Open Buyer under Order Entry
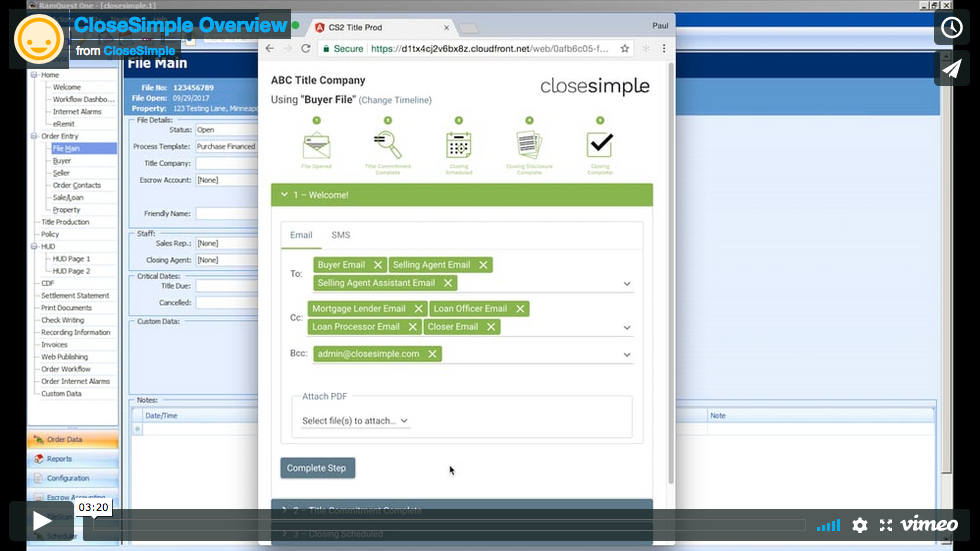The width and height of the screenshot is (980, 551). pyautogui.click(x=62, y=161)
